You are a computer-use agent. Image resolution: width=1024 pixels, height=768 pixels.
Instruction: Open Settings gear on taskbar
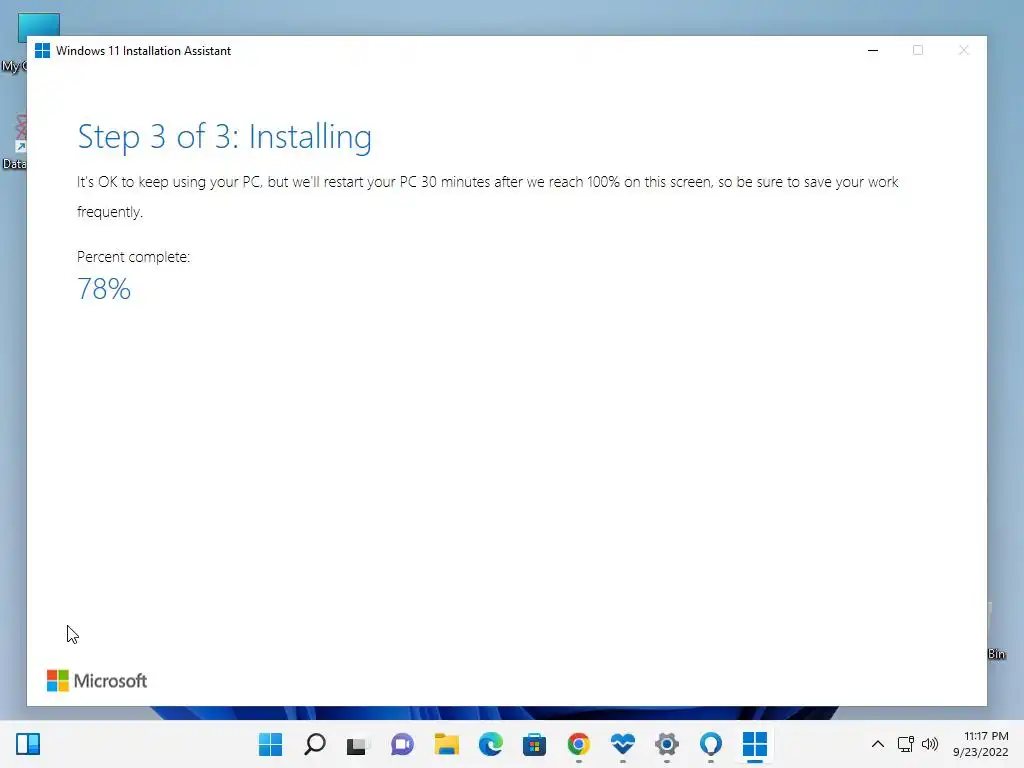(x=667, y=744)
